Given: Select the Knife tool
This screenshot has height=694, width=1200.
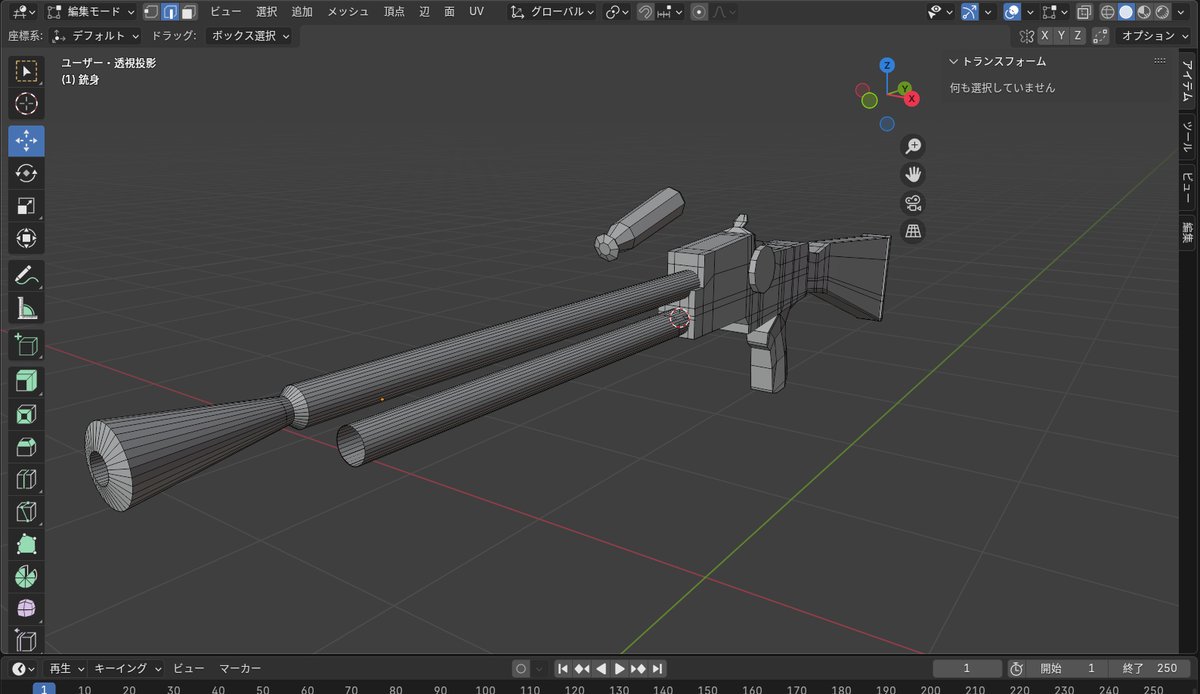Looking at the screenshot, I should pos(26,513).
